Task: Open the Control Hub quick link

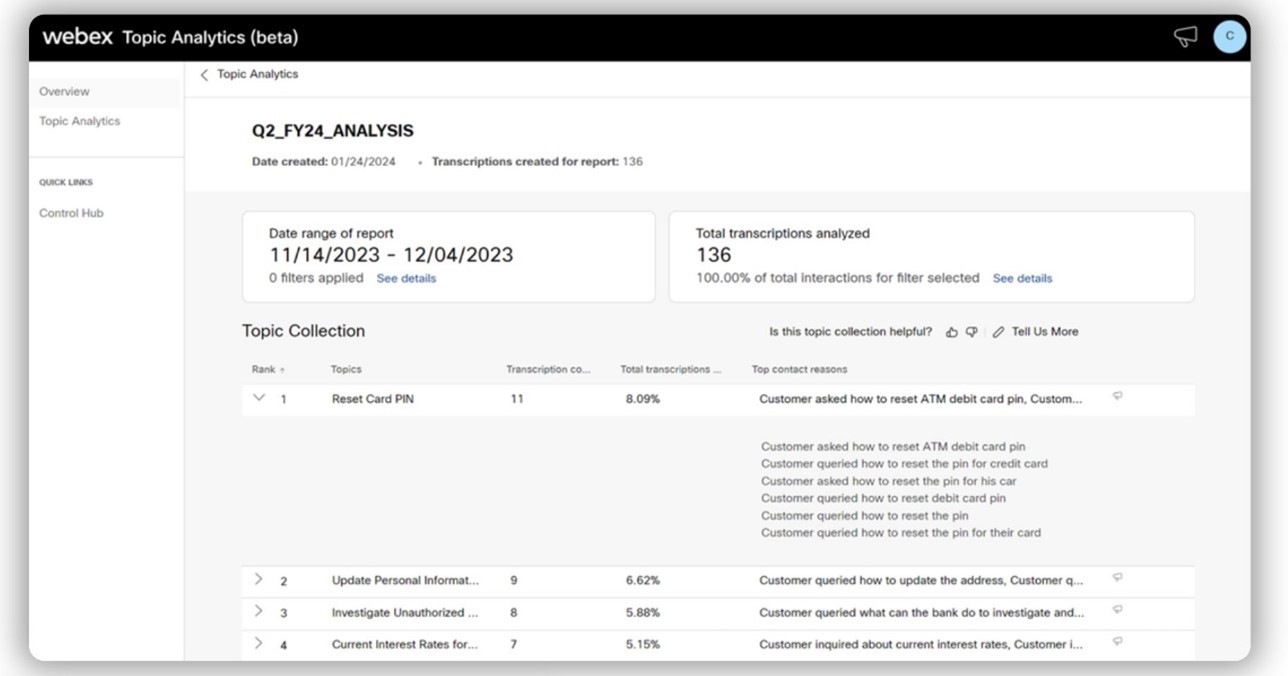Action: [71, 213]
